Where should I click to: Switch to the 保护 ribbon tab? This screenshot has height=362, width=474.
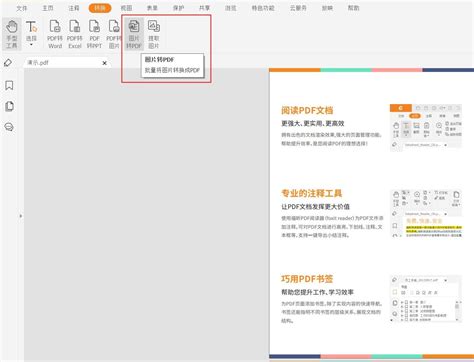click(178, 8)
